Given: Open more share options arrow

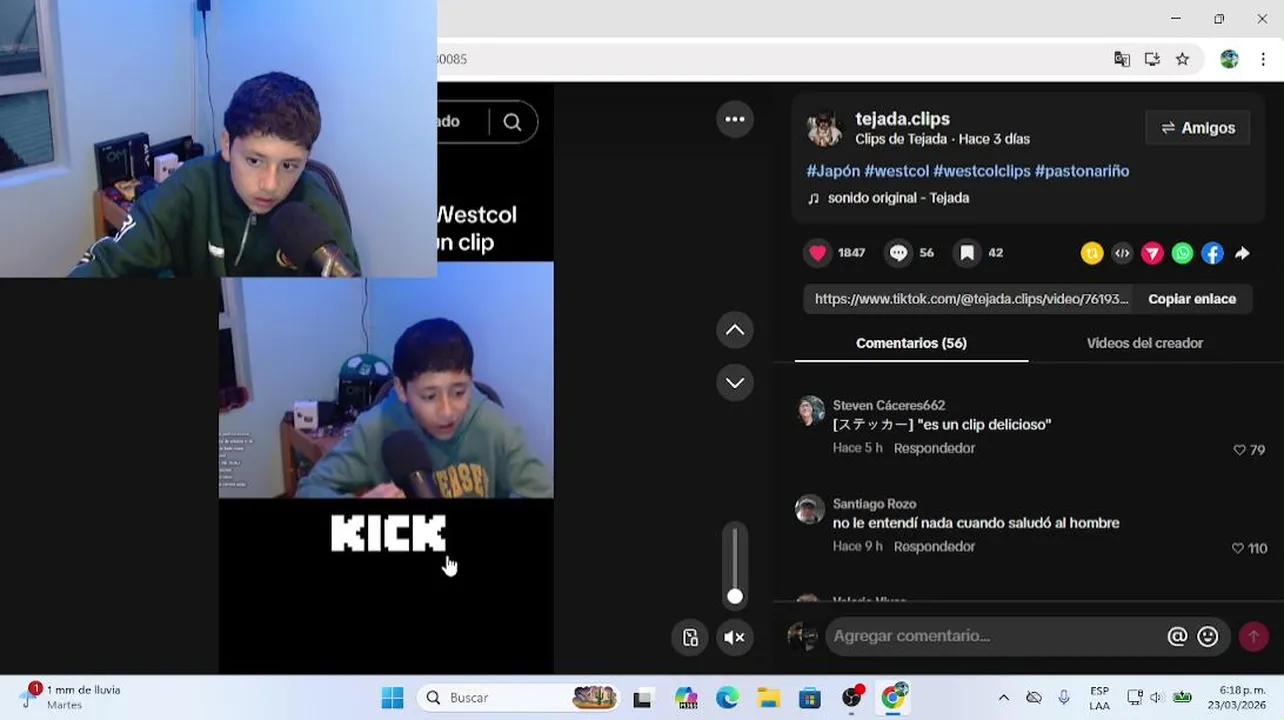Looking at the screenshot, I should click(1242, 254).
